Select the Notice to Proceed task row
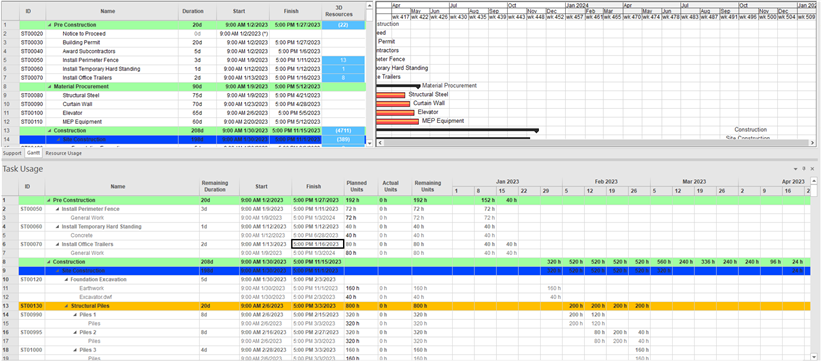This screenshot has height=363, width=822. click(x=183, y=34)
